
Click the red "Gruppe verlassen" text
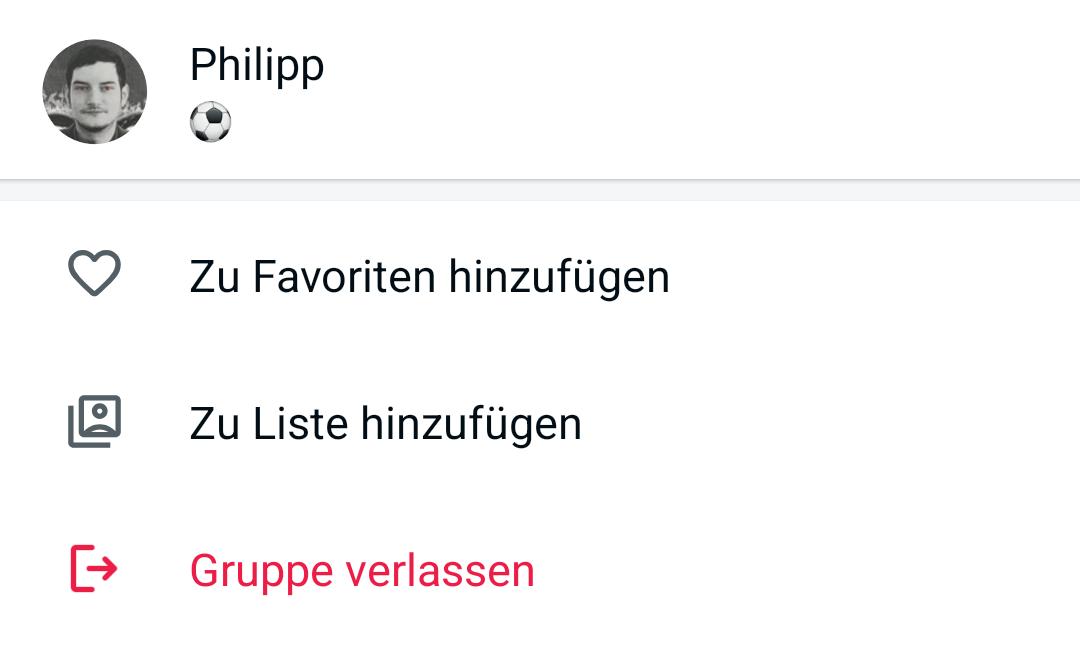[x=362, y=571]
